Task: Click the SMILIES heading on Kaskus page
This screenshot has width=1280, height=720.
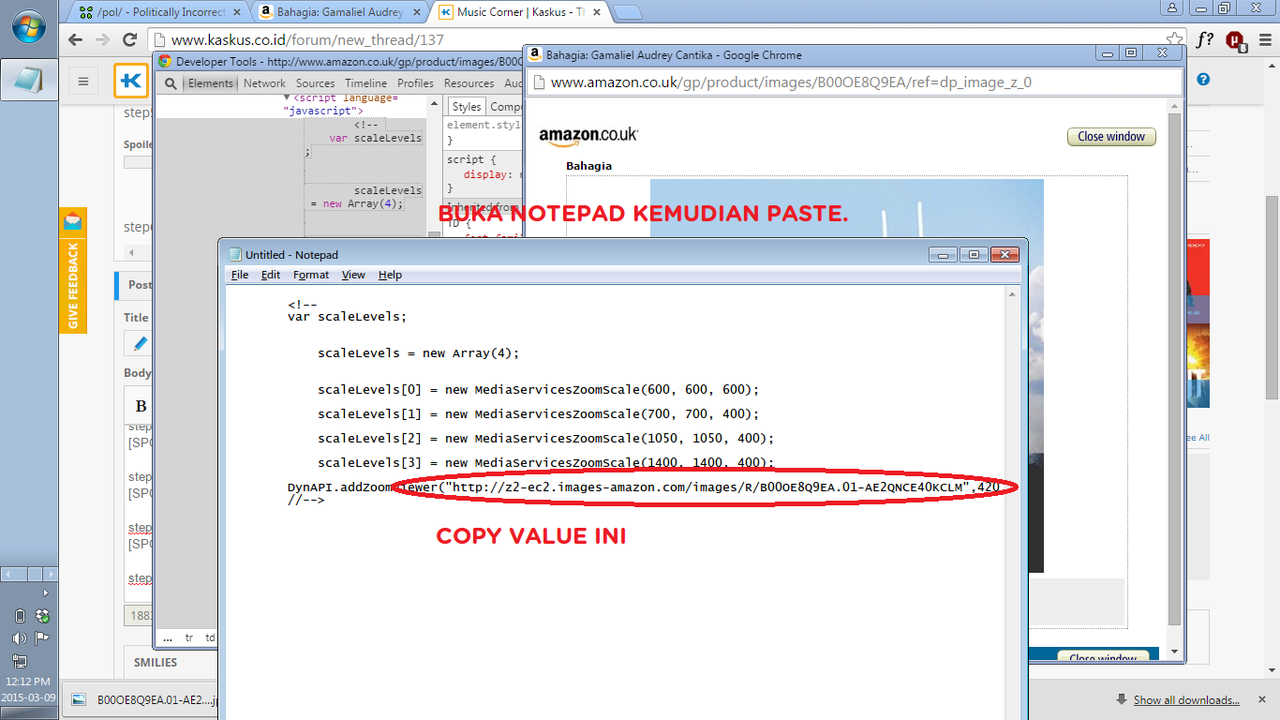Action: point(155,662)
